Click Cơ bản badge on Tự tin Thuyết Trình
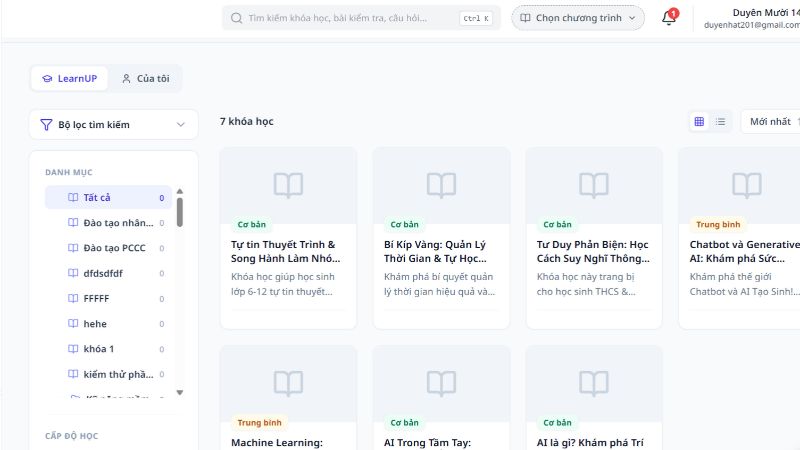This screenshot has height=450, width=800. tap(252, 224)
